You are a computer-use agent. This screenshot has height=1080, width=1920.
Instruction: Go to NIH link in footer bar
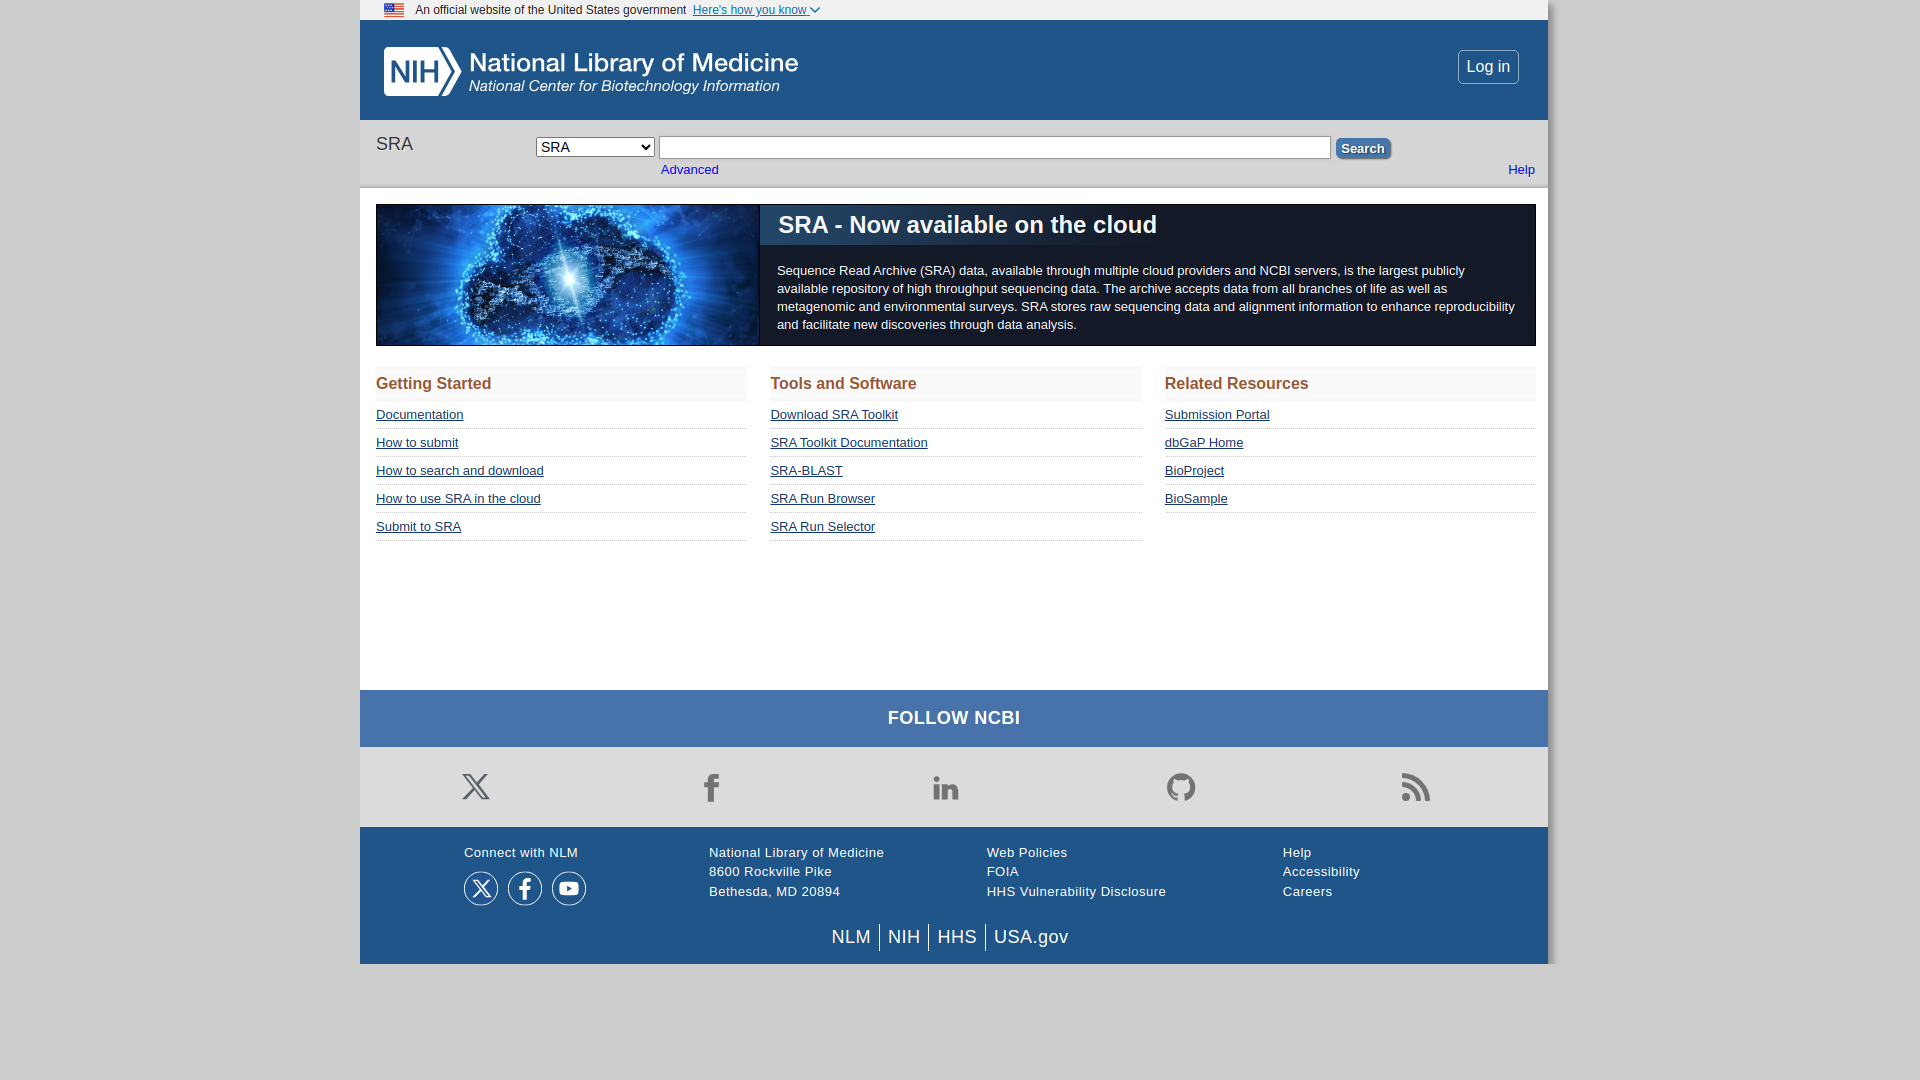pos(904,937)
